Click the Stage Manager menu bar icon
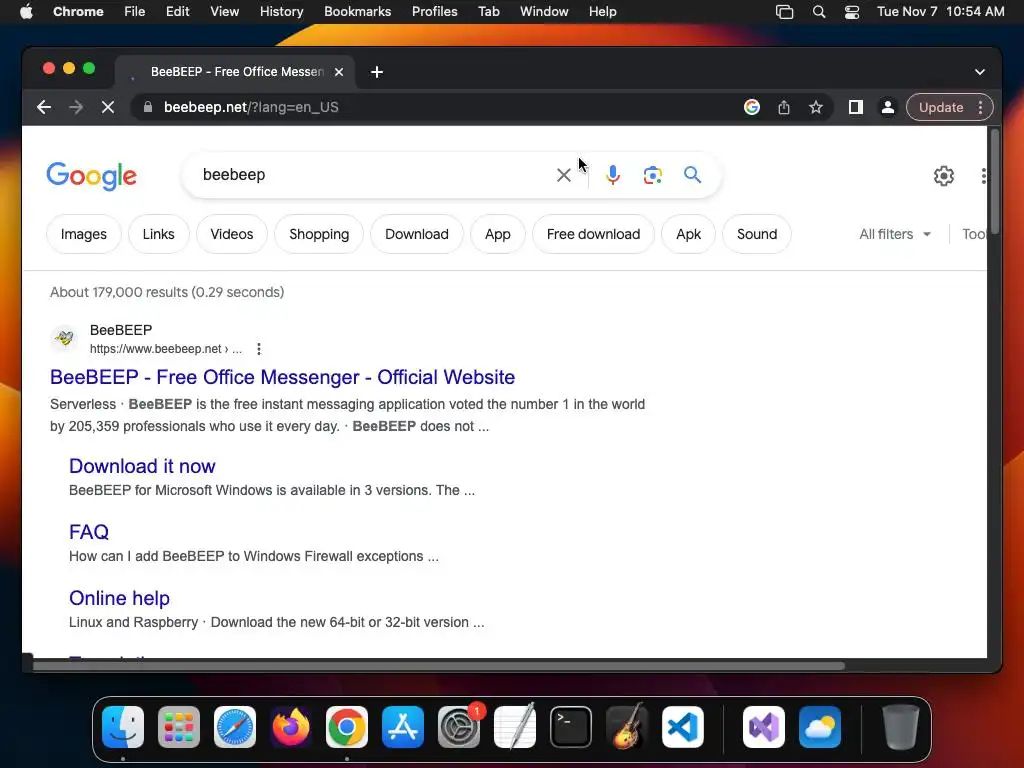1024x768 pixels. pos(784,12)
